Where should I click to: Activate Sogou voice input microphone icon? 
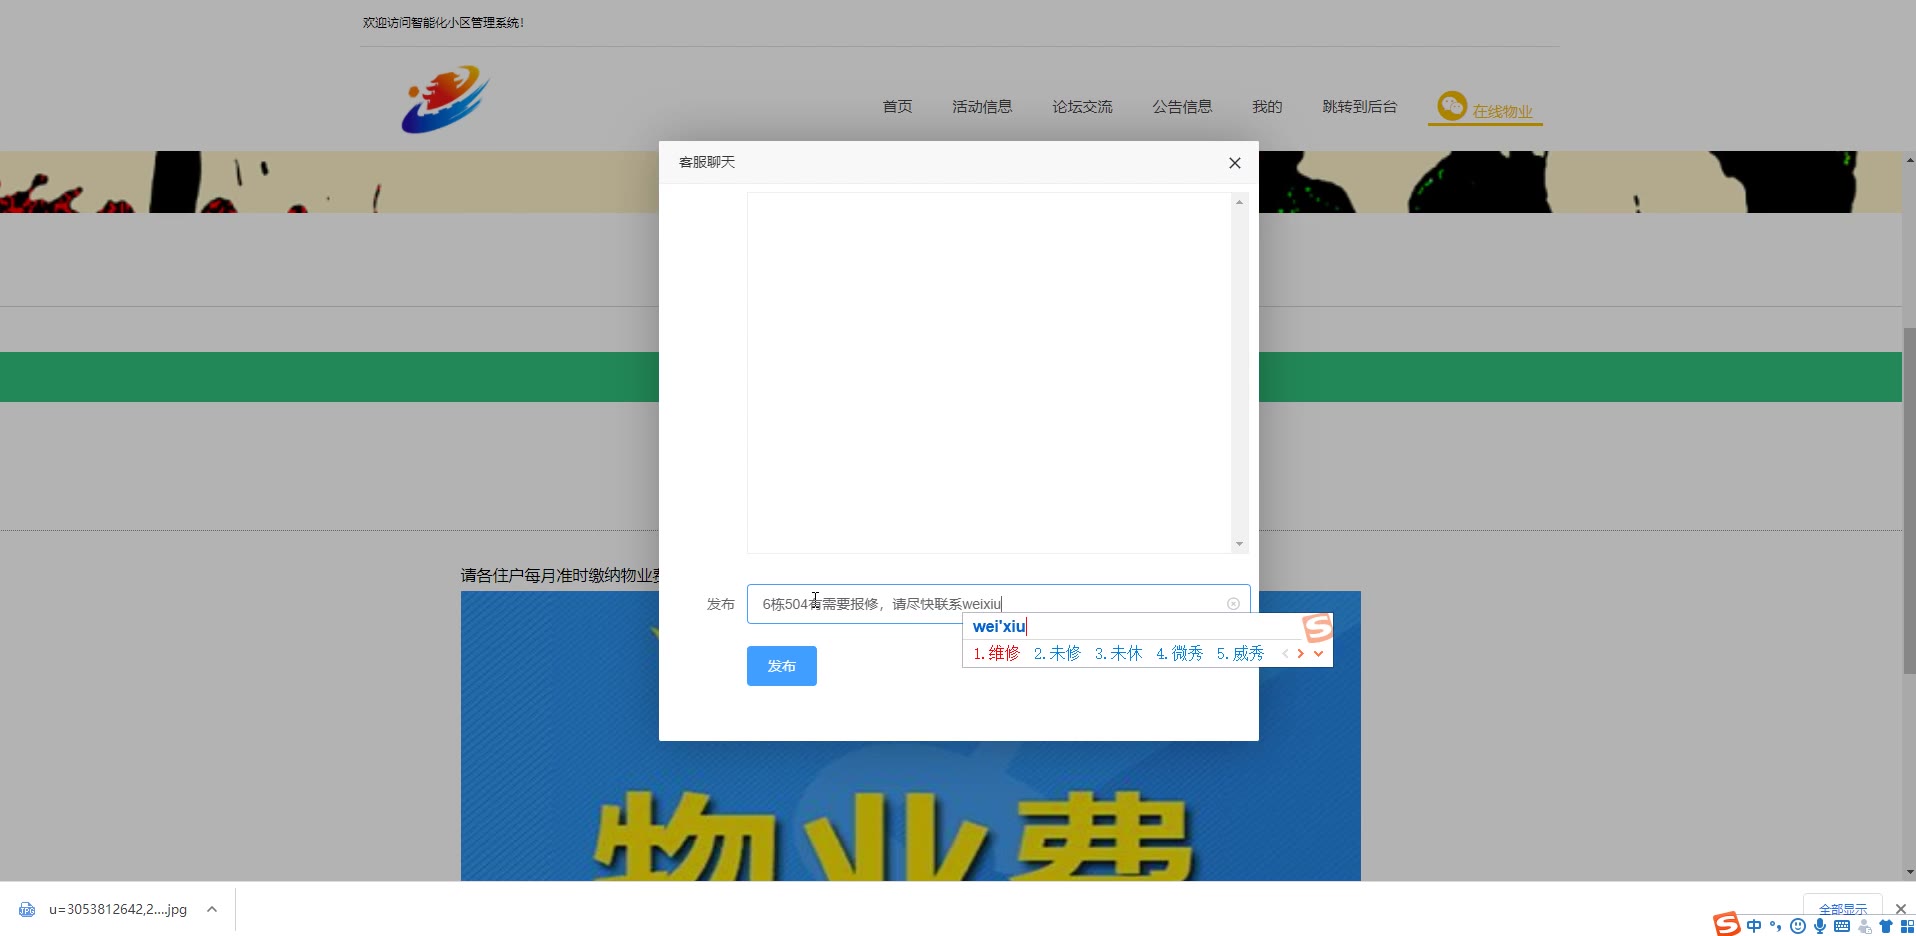coord(1820,926)
